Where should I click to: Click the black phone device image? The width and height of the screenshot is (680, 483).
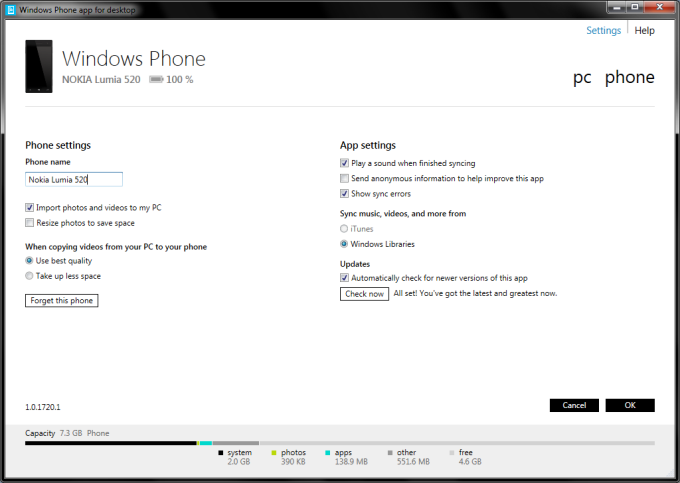click(x=39, y=66)
